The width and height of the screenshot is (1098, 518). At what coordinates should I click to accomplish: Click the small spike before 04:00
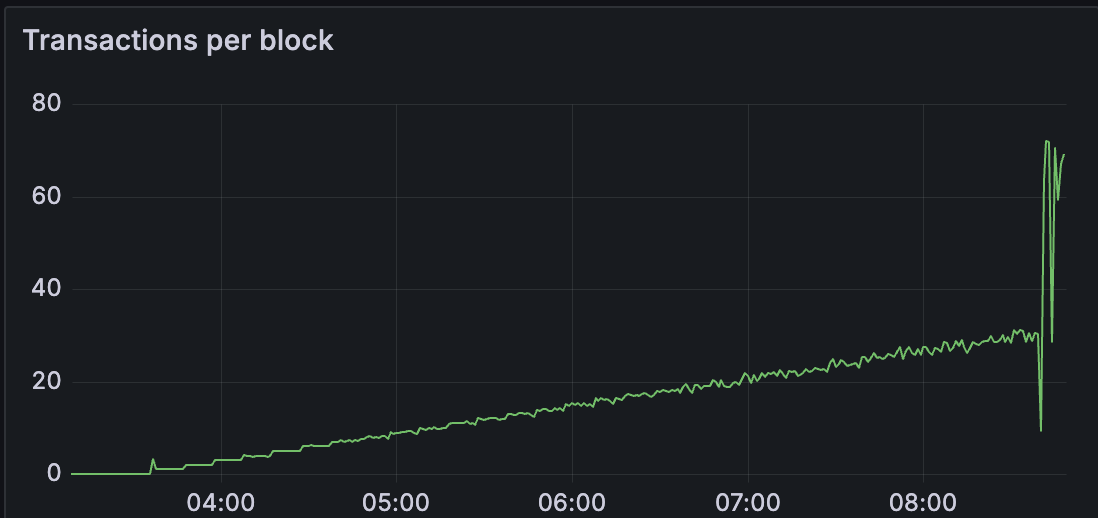(x=153, y=460)
